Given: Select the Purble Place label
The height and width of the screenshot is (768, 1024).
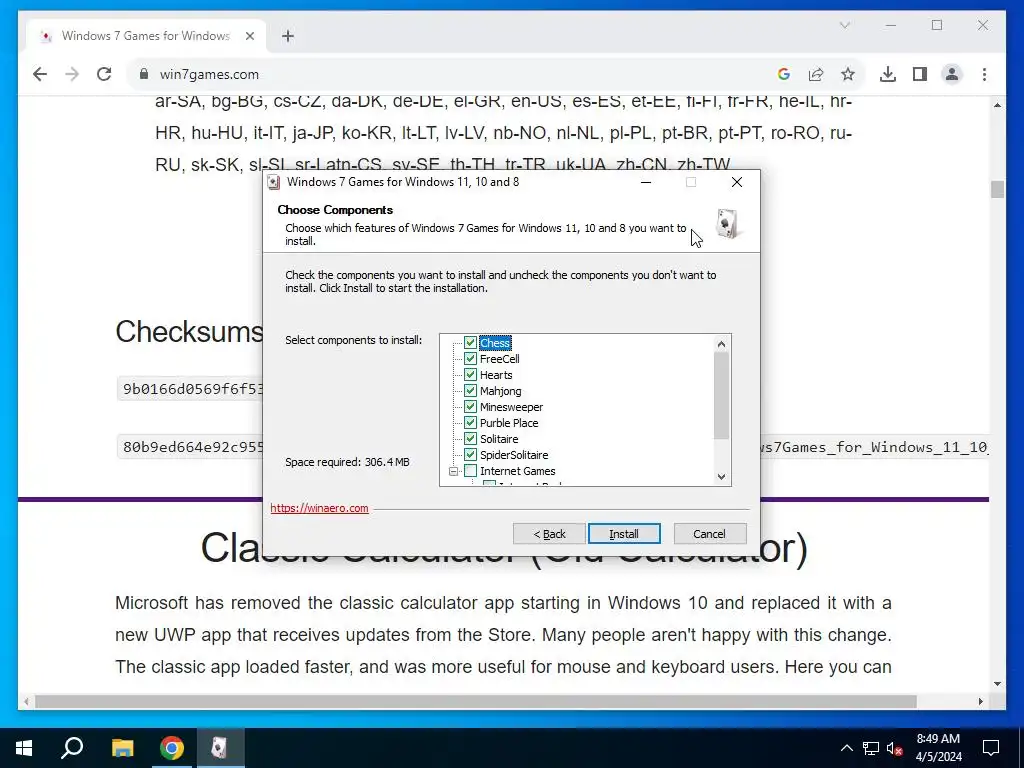Looking at the screenshot, I should [x=509, y=423].
